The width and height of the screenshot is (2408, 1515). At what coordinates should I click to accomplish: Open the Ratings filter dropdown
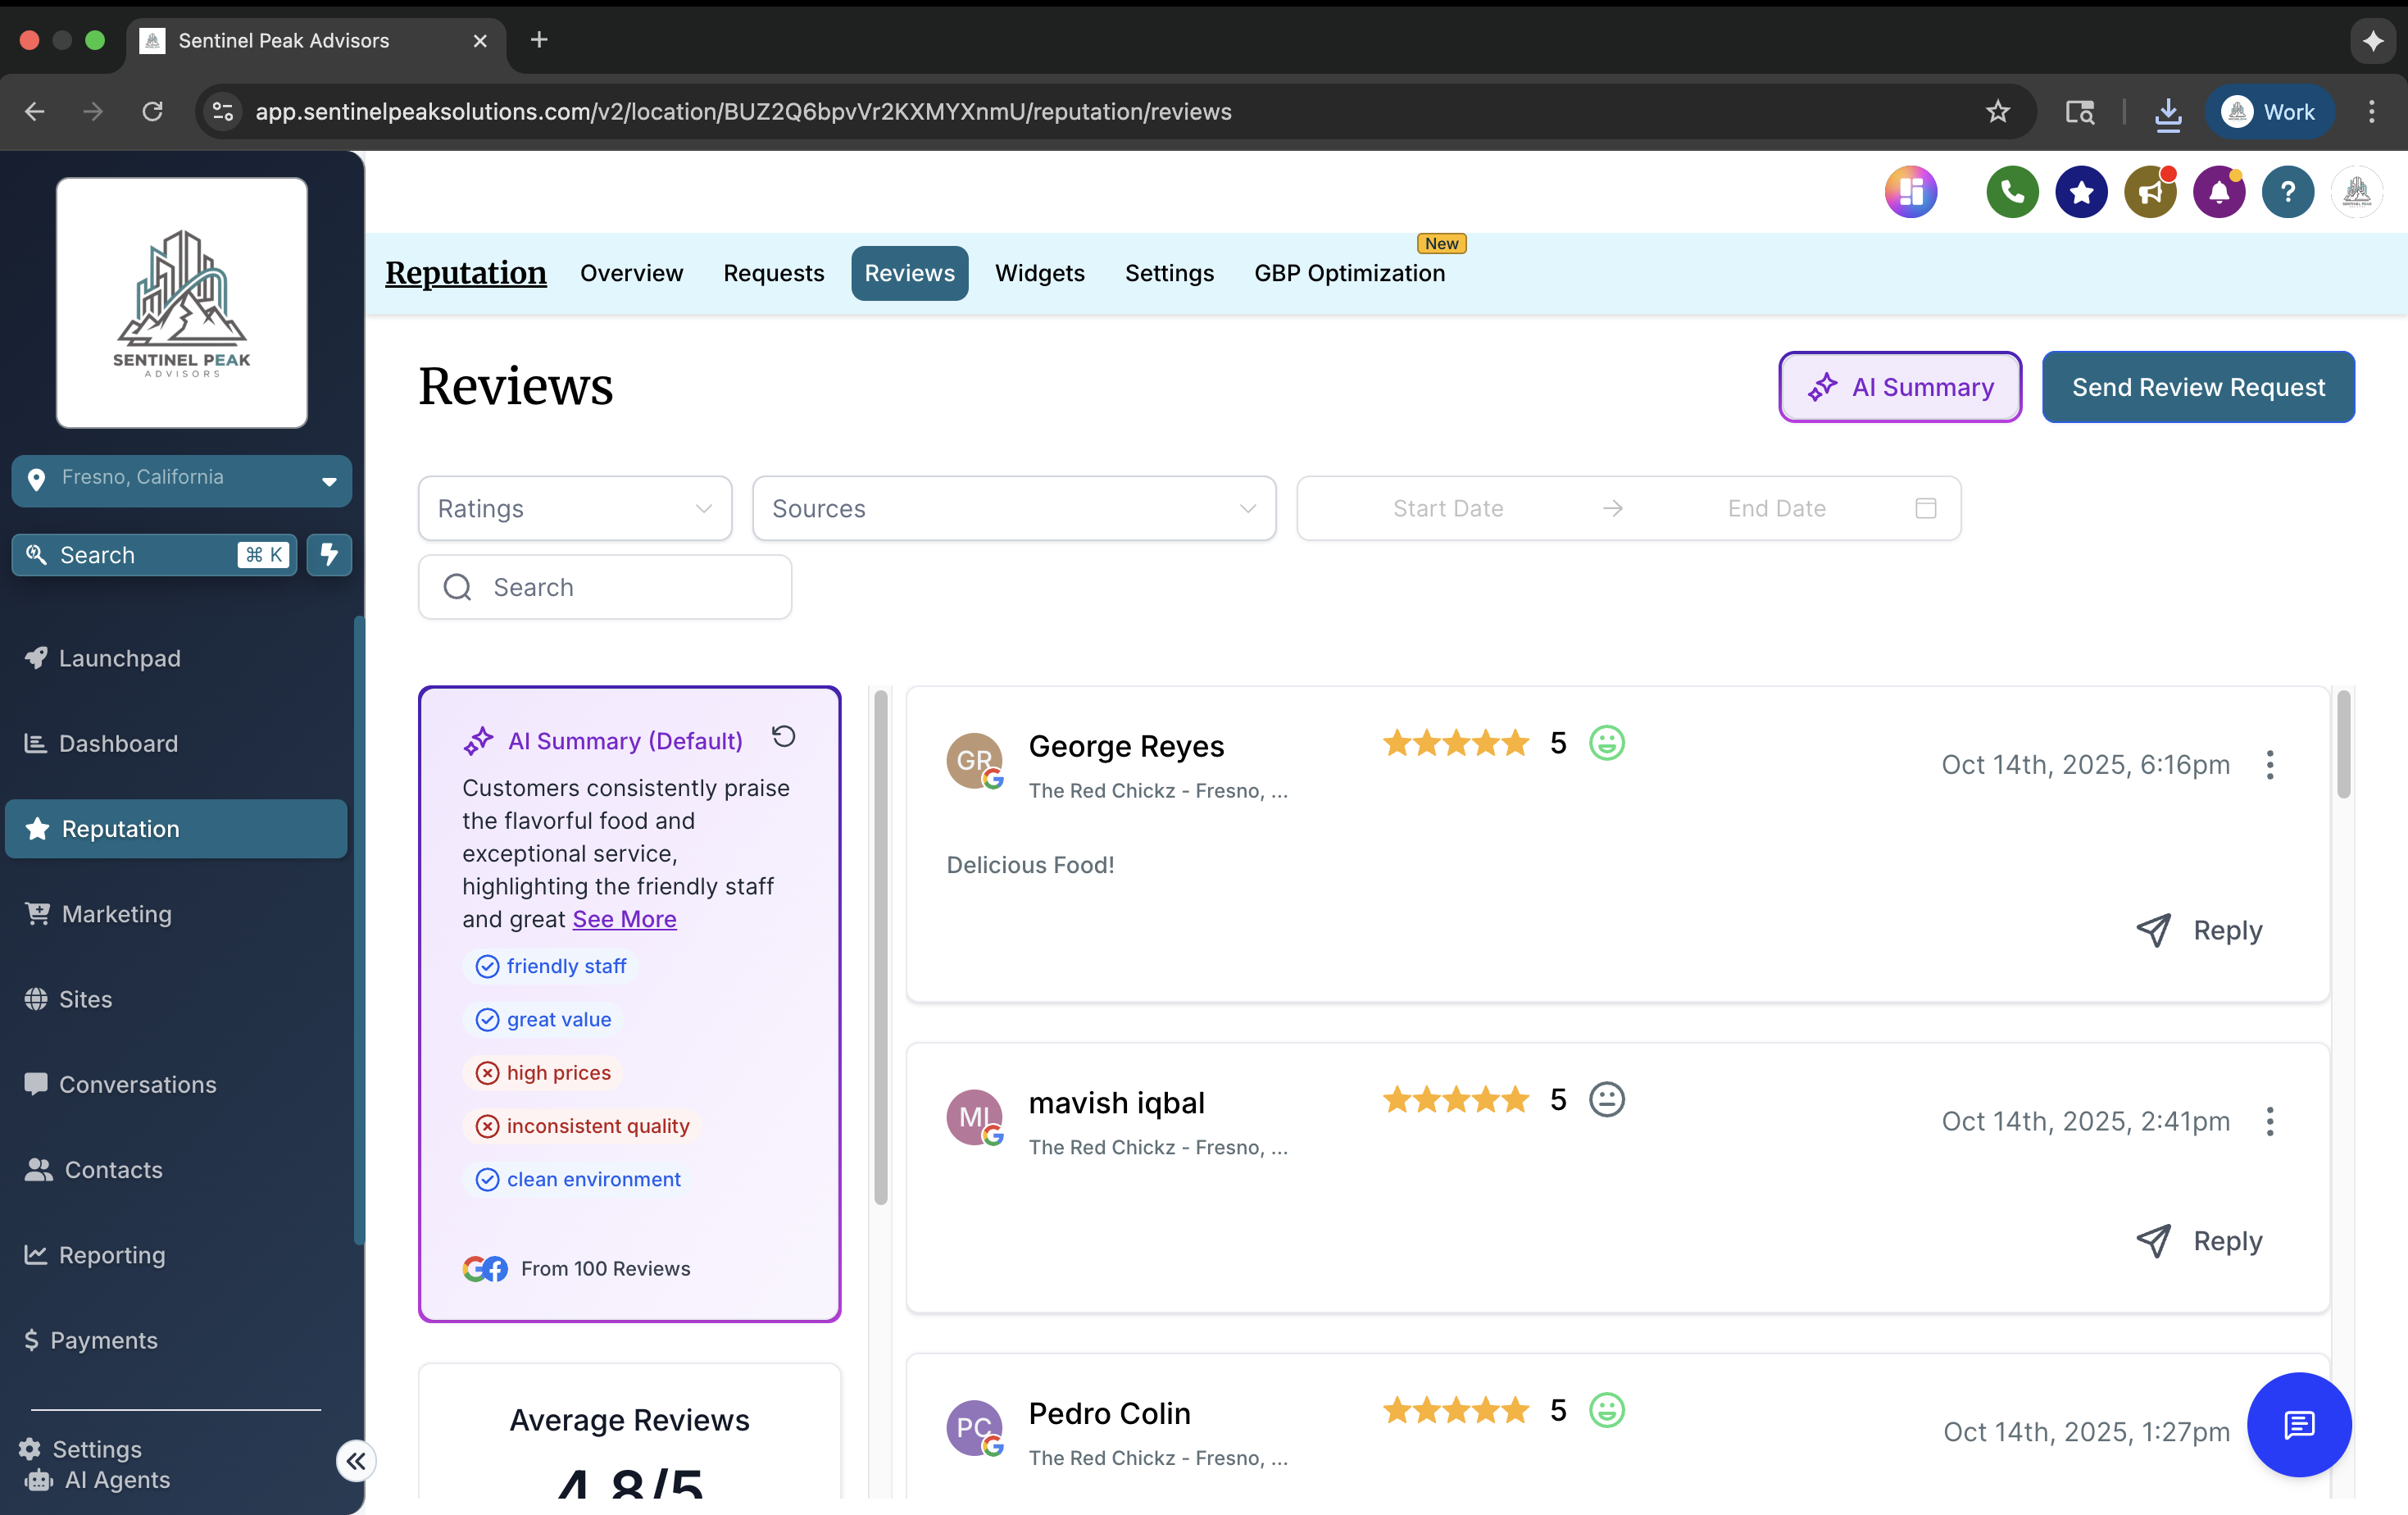[x=574, y=508]
